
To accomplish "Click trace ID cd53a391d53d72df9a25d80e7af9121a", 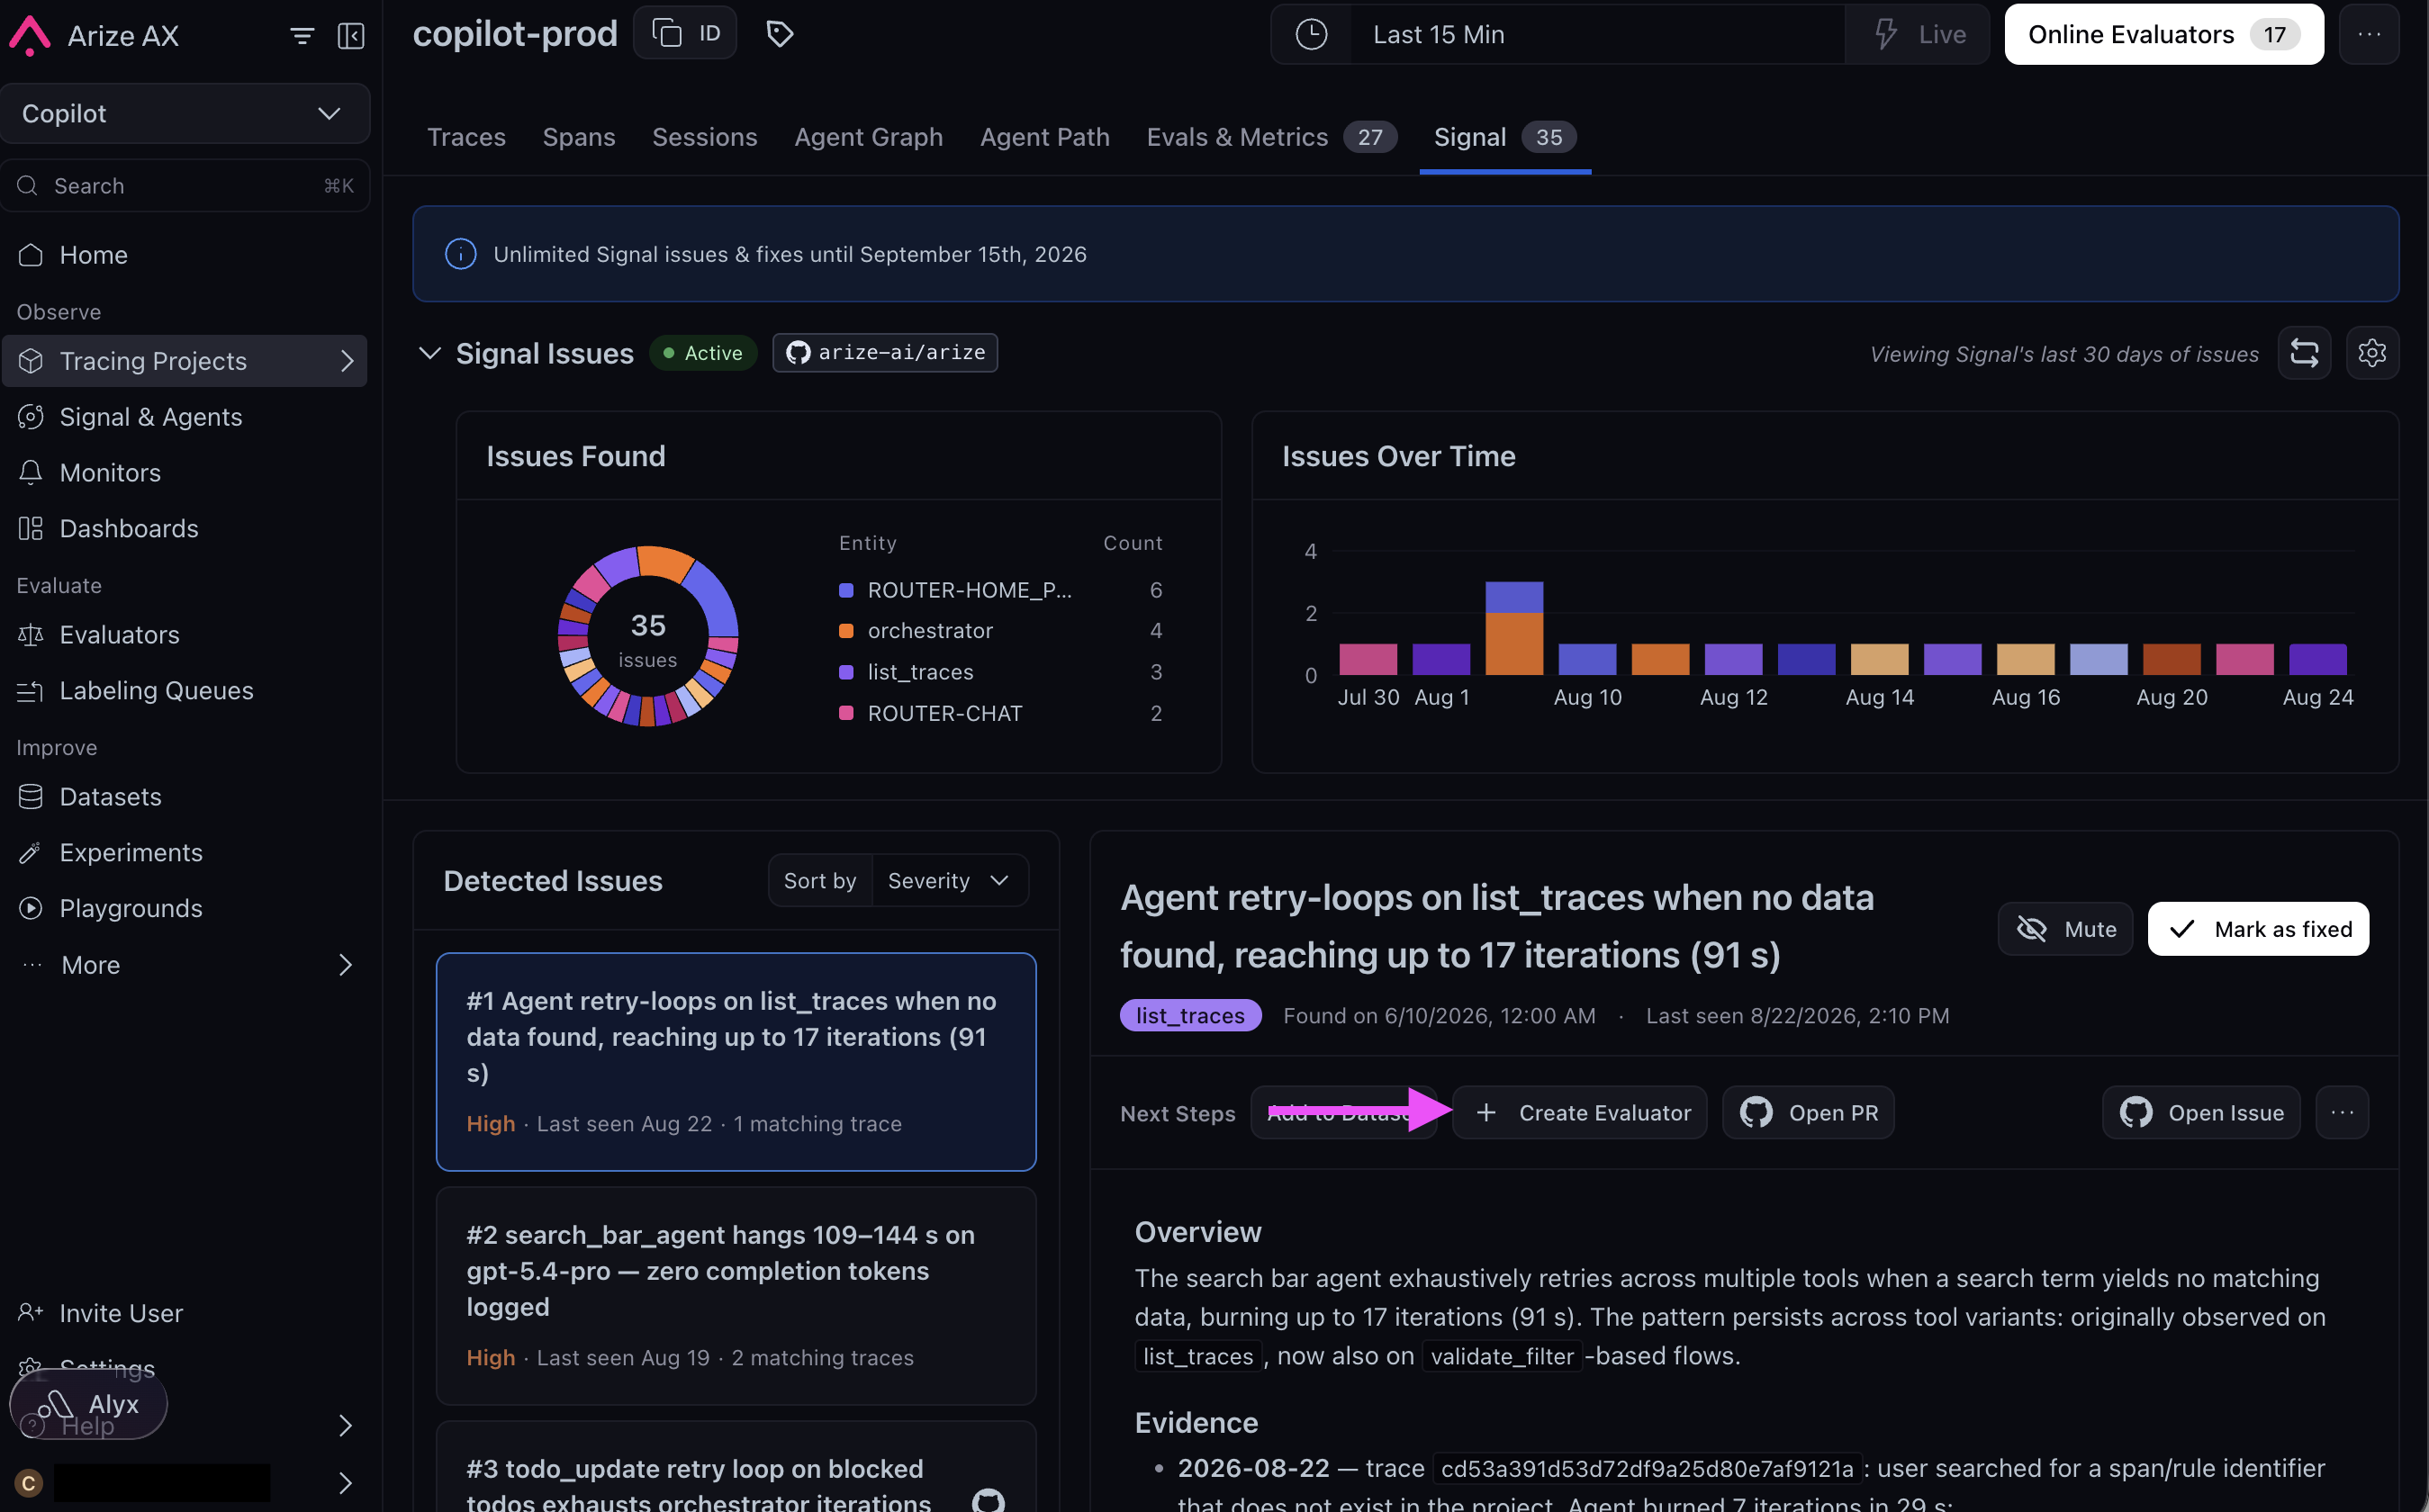I will tap(1647, 1469).
